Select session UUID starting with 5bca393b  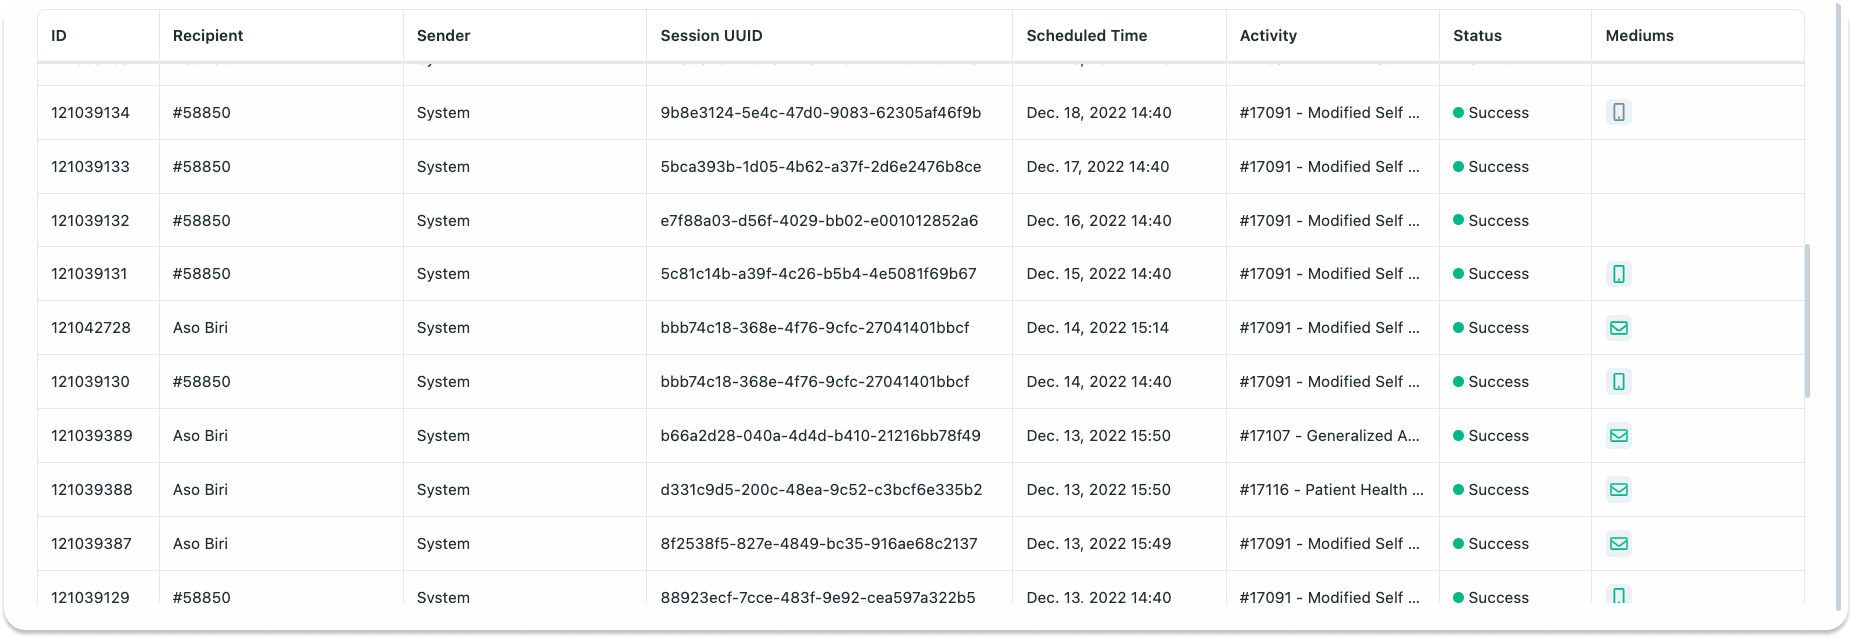(x=820, y=167)
